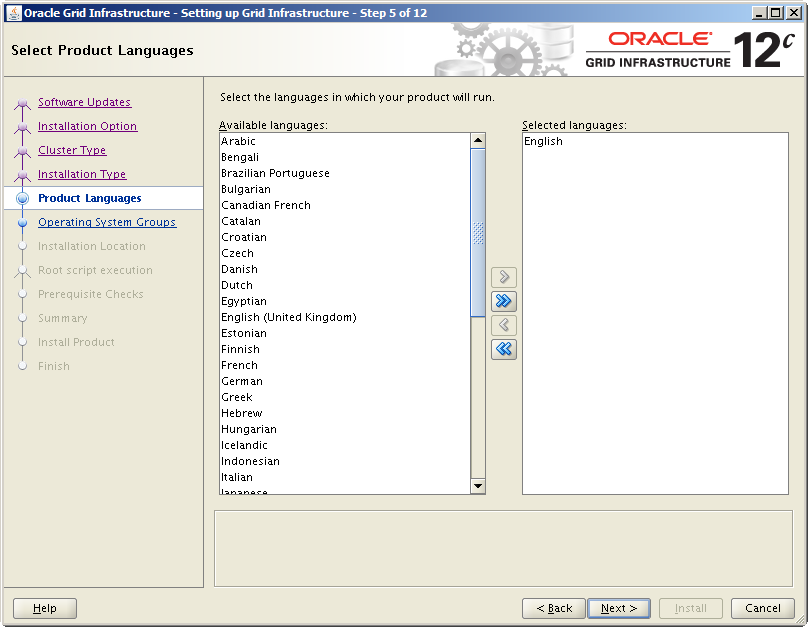The height and width of the screenshot is (627, 808).
Task: Click the Java icon in title bar
Action: click(13, 13)
